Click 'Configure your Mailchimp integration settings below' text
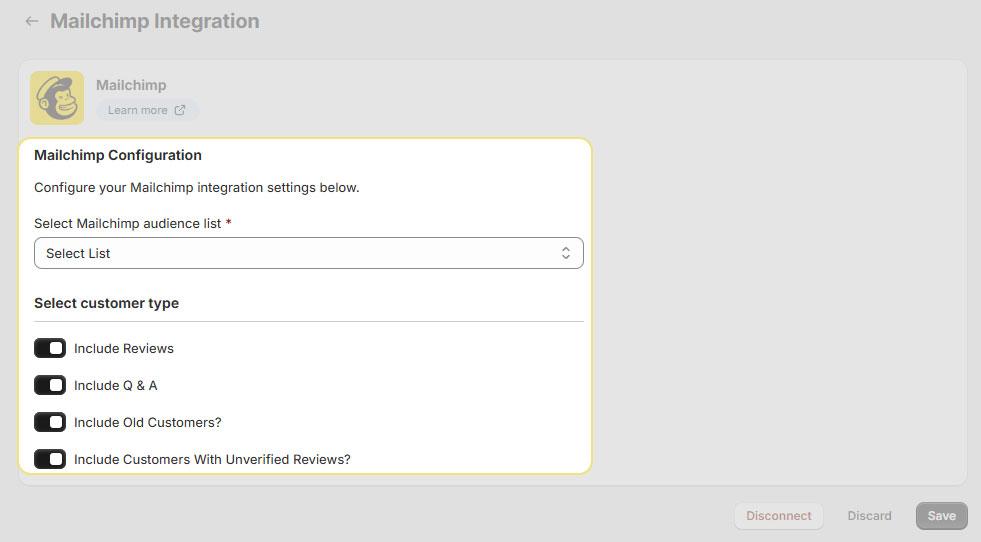981x542 pixels. click(x=196, y=188)
